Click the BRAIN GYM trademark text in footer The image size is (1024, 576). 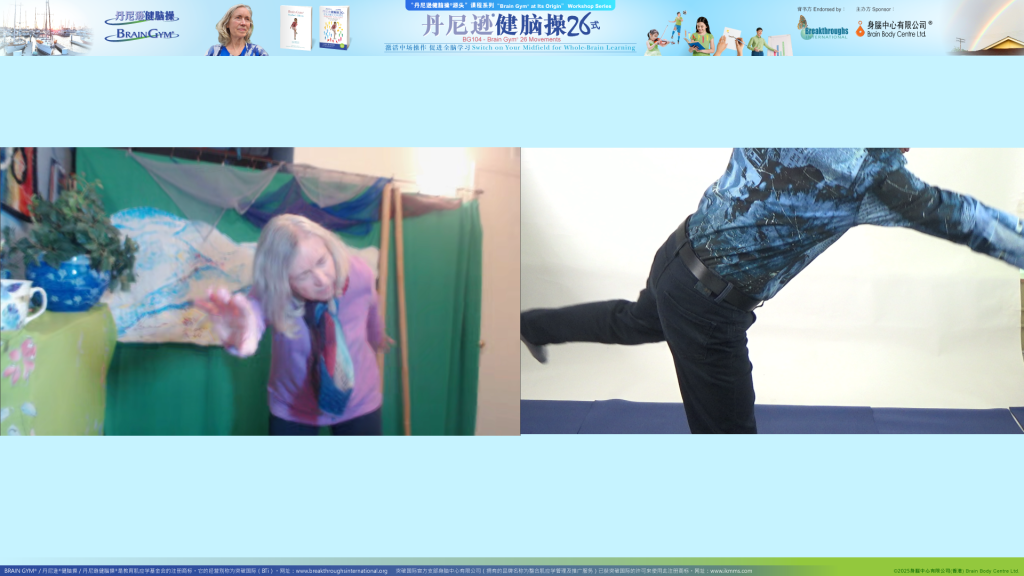pos(20,571)
